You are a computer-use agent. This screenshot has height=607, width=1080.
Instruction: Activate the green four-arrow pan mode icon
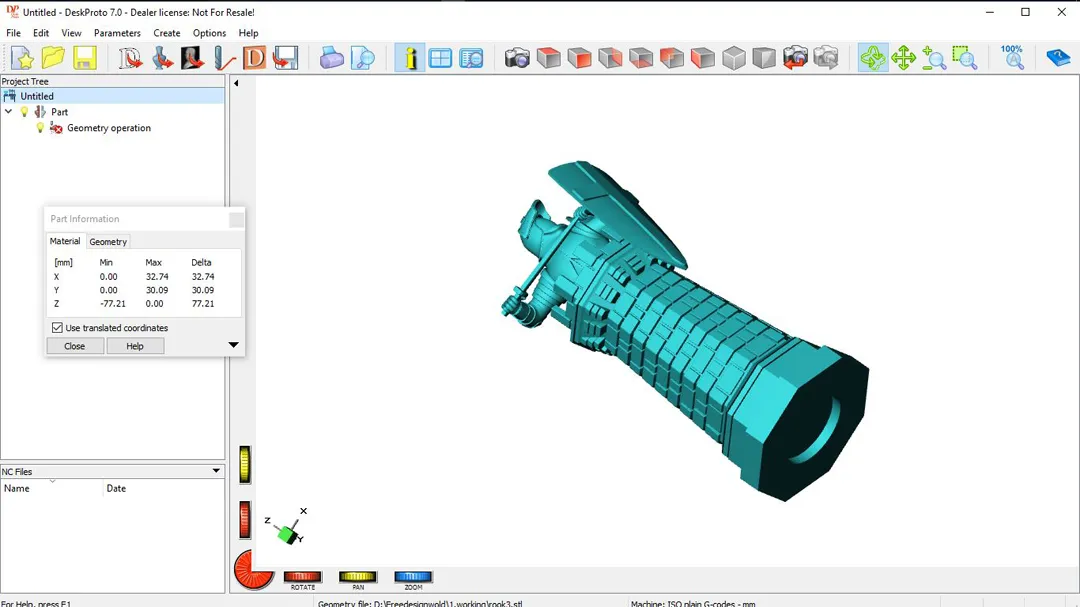(x=903, y=58)
